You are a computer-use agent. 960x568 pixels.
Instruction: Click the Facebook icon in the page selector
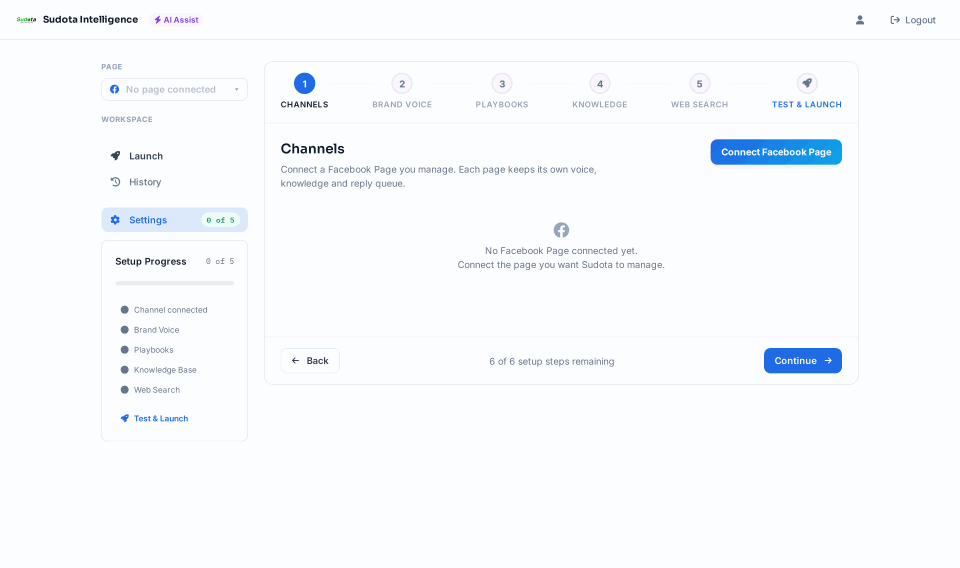point(114,89)
